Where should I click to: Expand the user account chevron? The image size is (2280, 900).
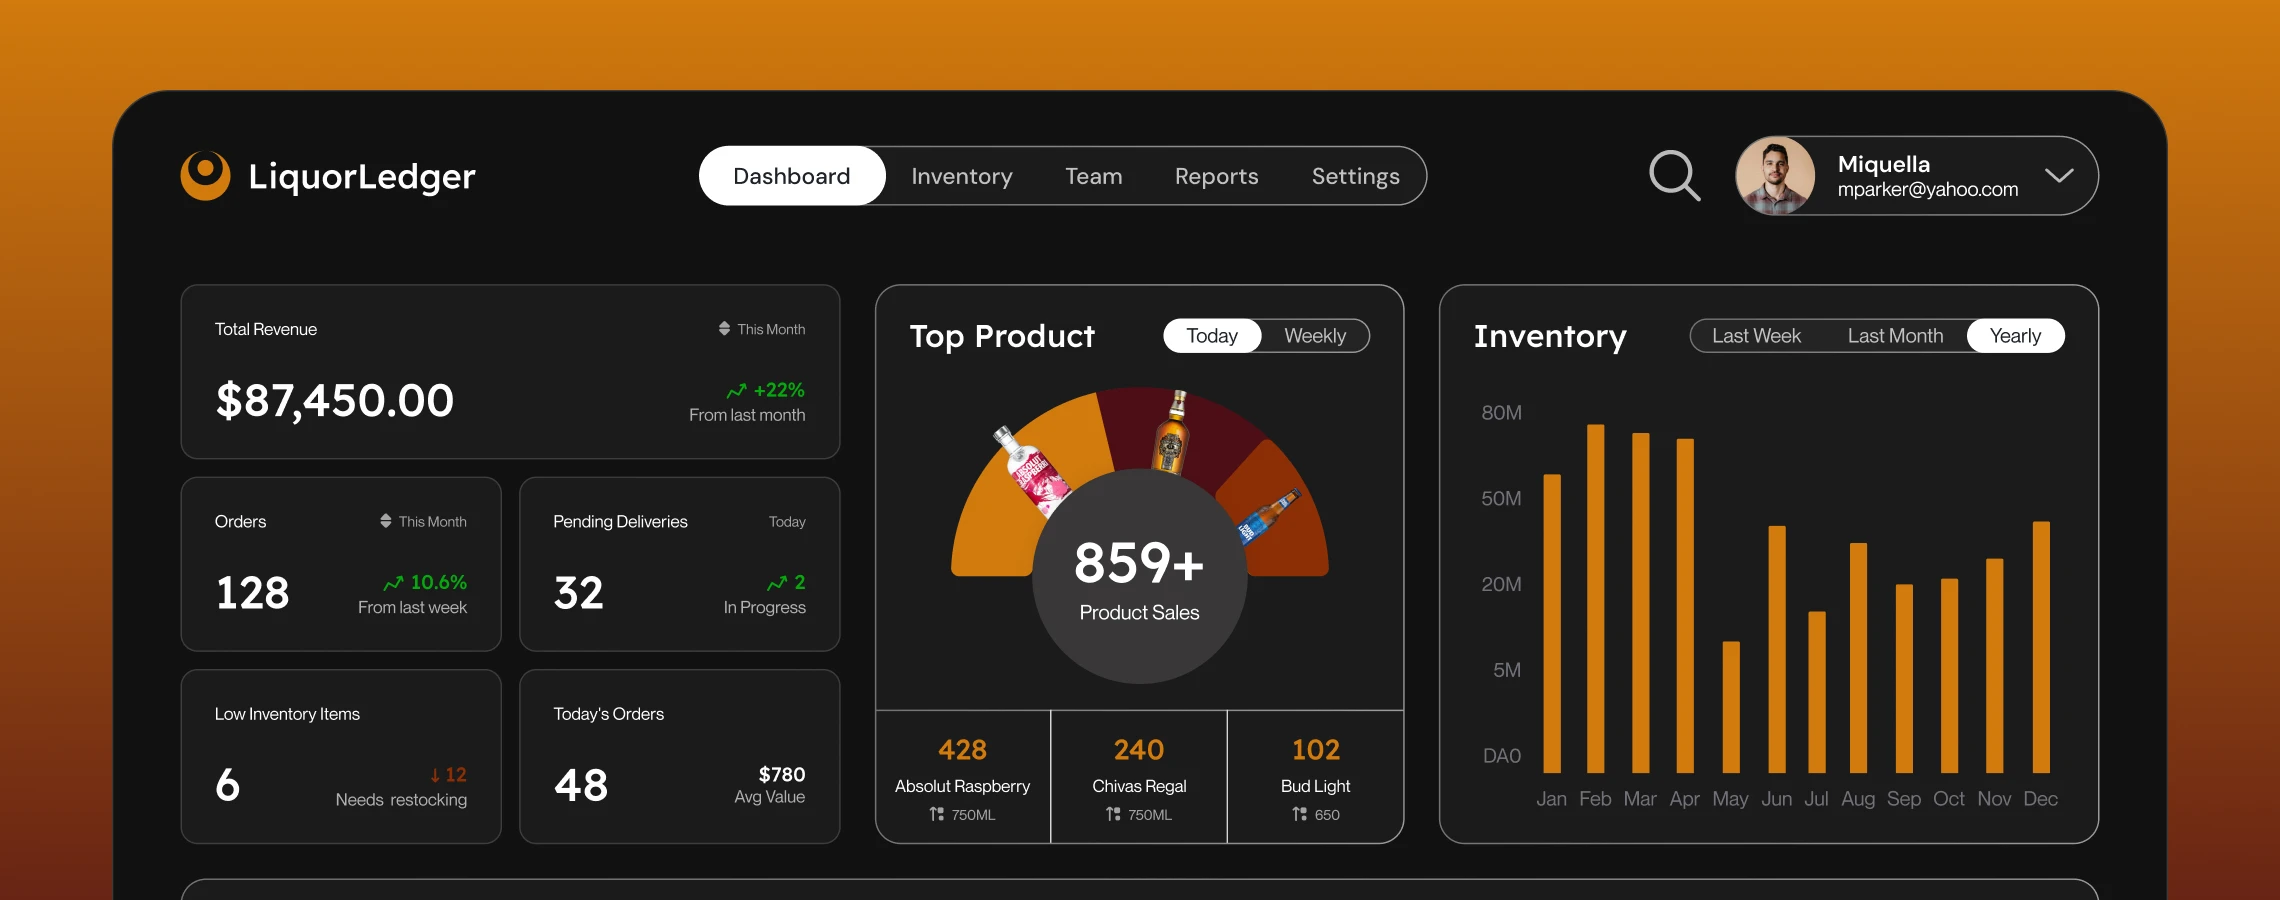point(2059,176)
